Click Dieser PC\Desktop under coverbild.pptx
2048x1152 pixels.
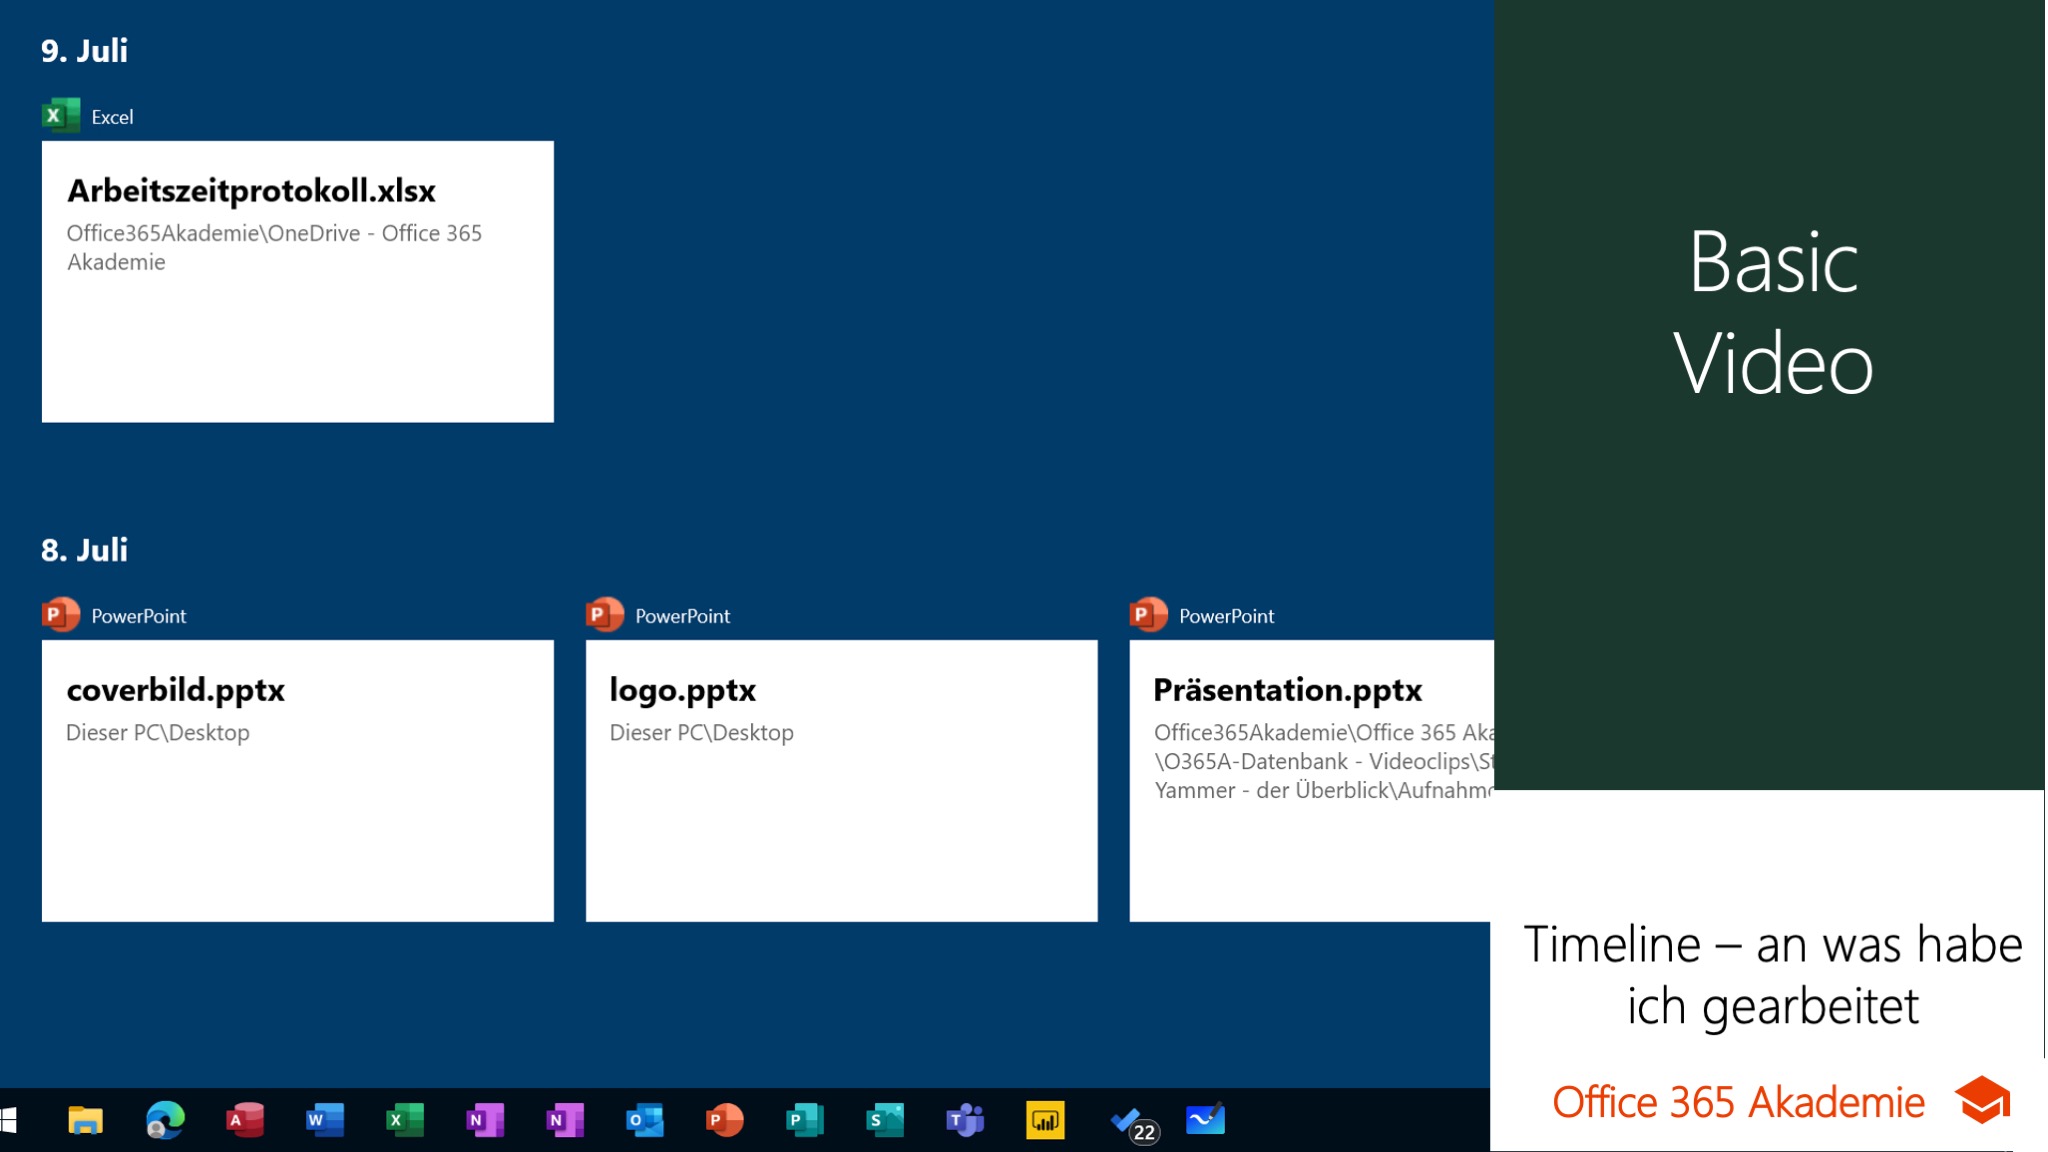click(x=158, y=732)
